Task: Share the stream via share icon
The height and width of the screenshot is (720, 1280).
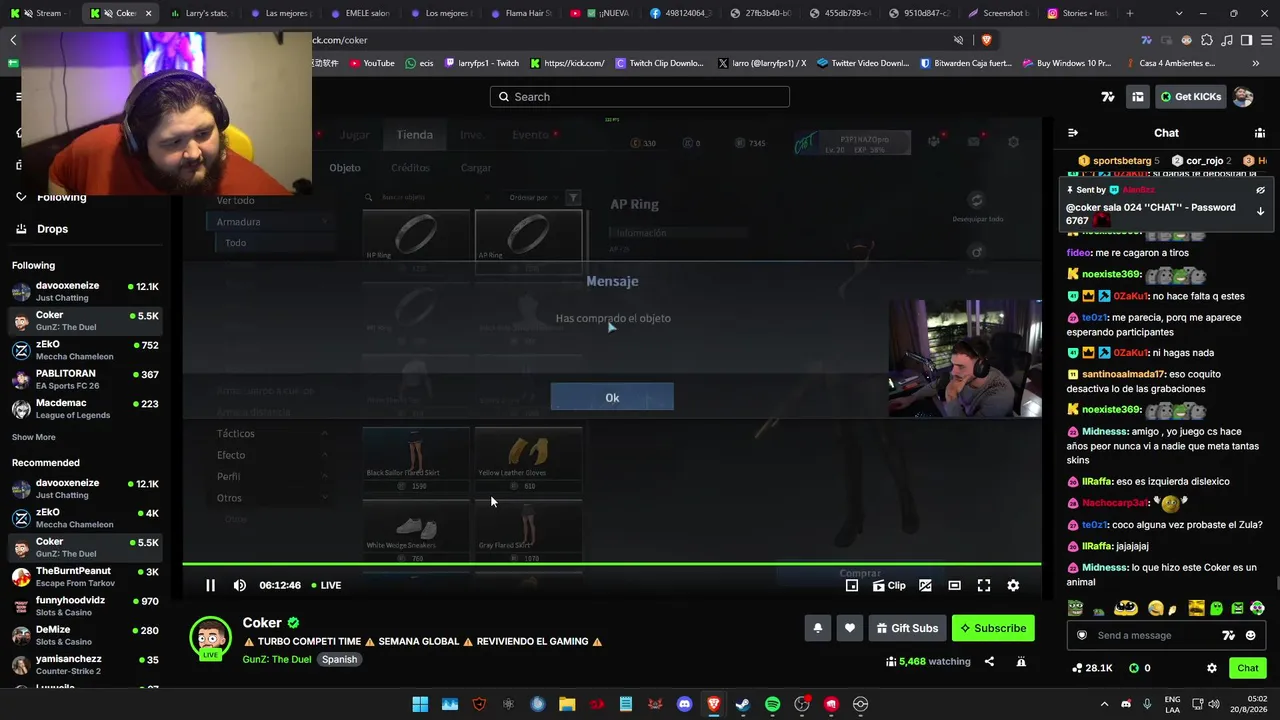Action: pyautogui.click(x=989, y=661)
